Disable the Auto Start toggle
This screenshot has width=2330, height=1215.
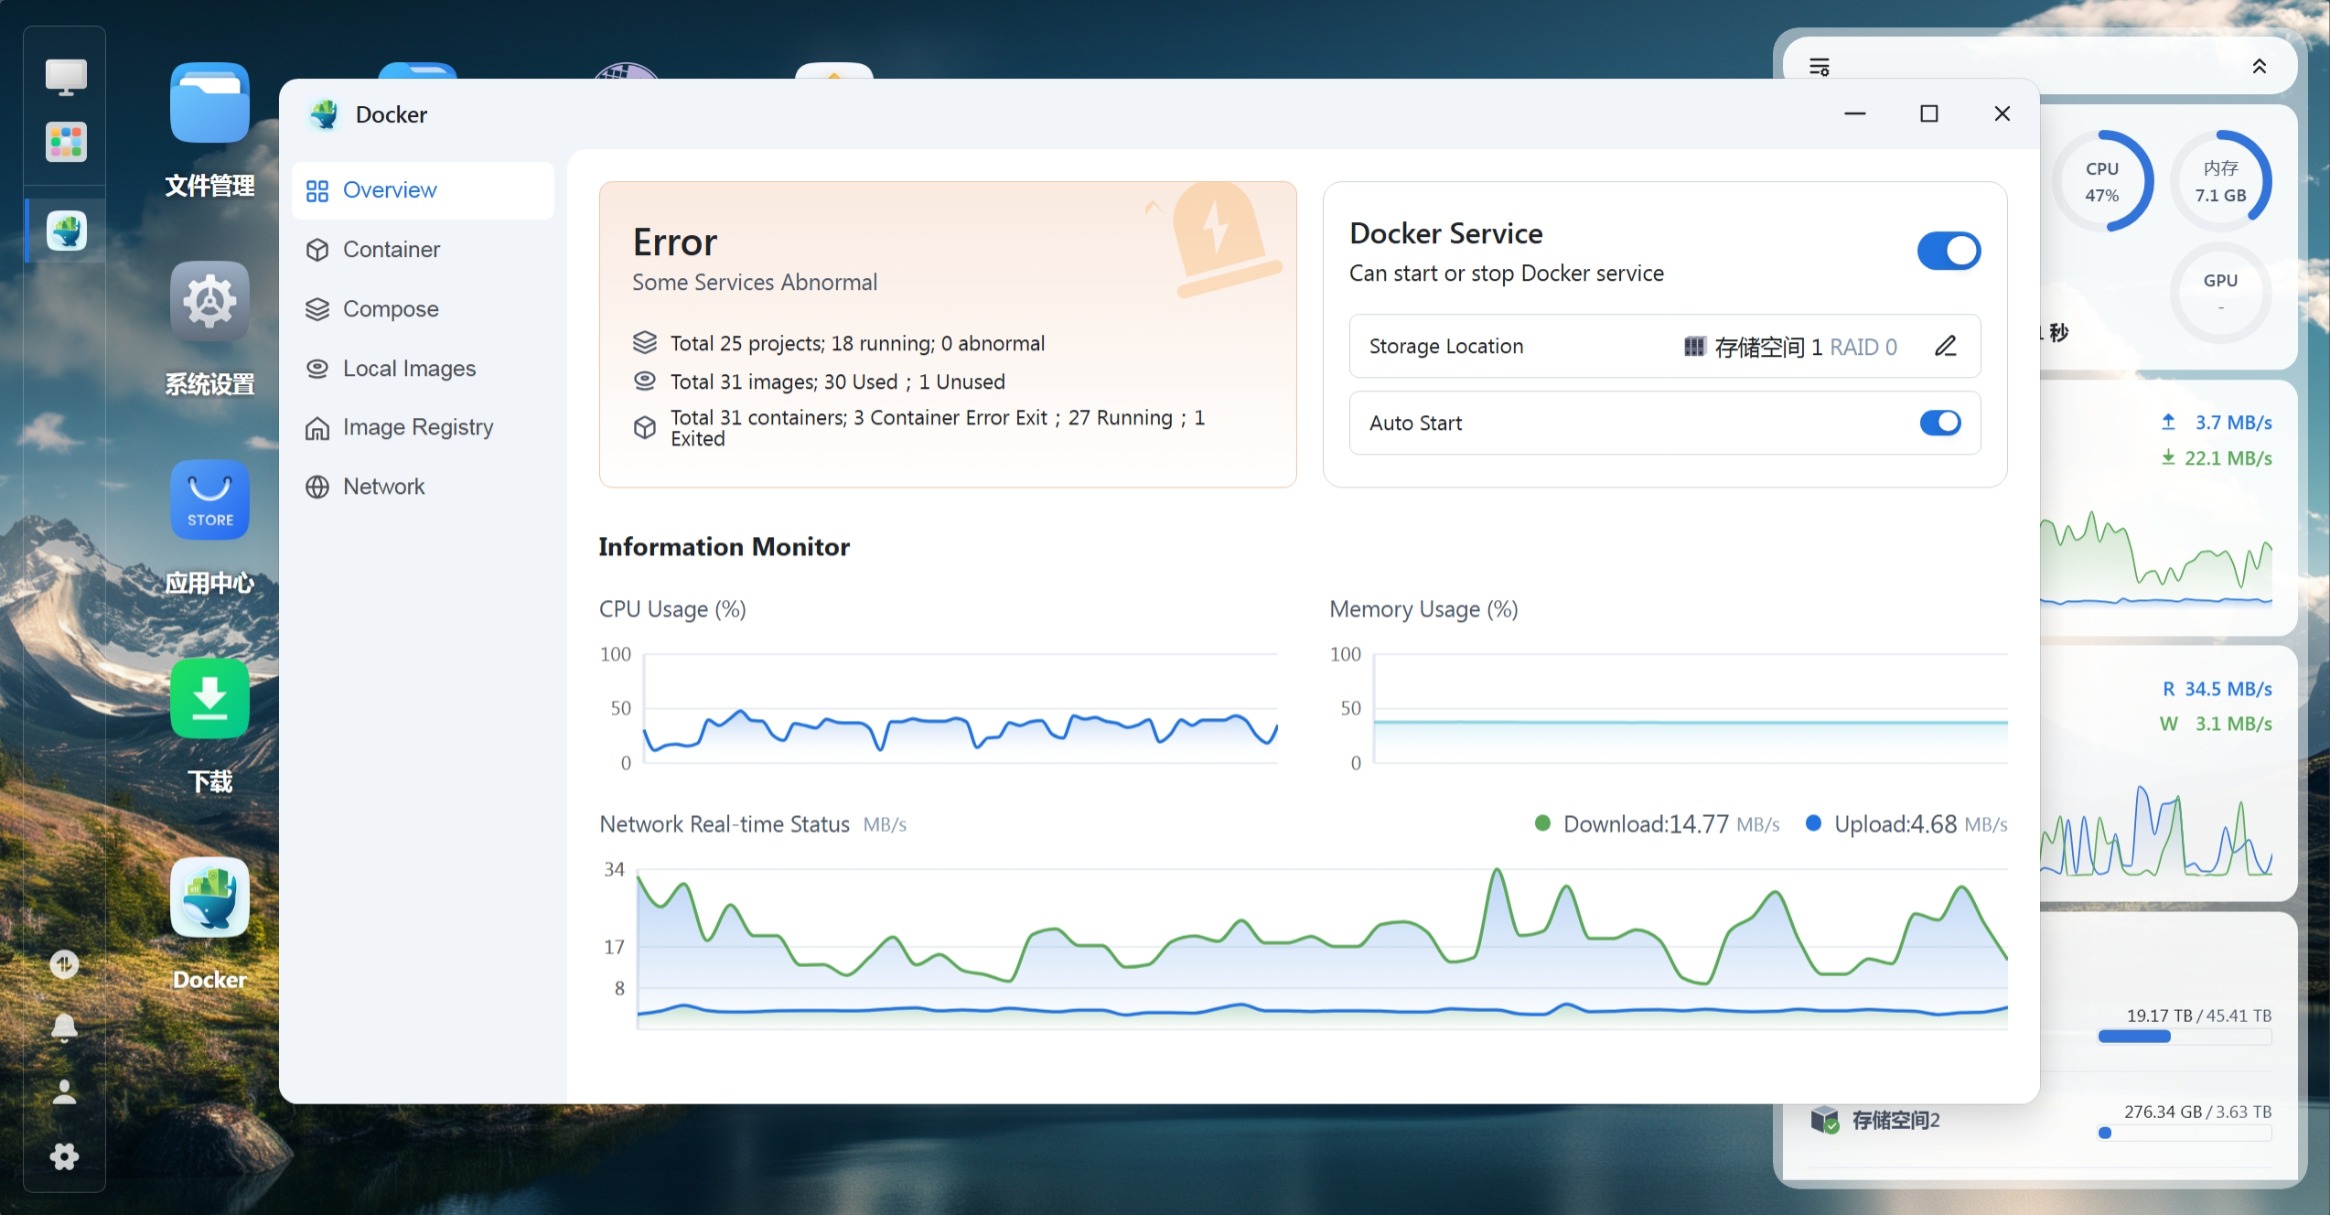tap(1939, 423)
